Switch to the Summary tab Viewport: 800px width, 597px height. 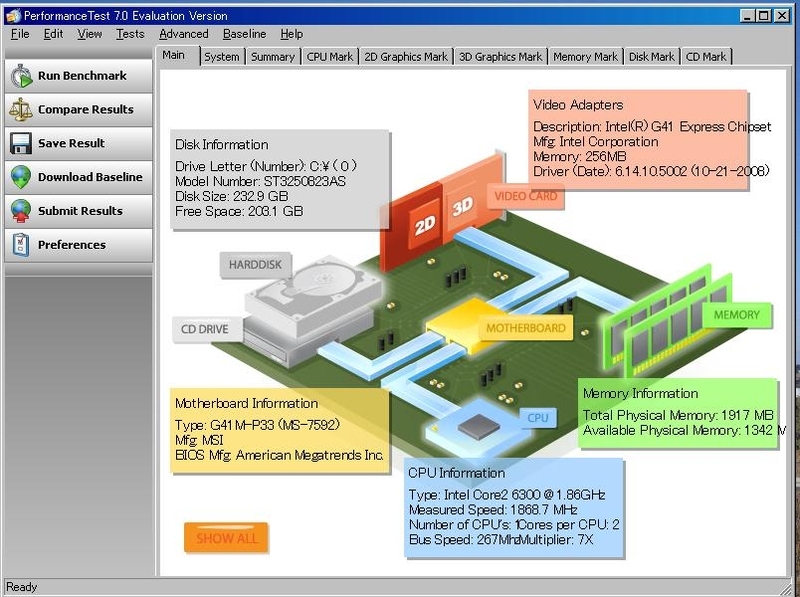273,57
